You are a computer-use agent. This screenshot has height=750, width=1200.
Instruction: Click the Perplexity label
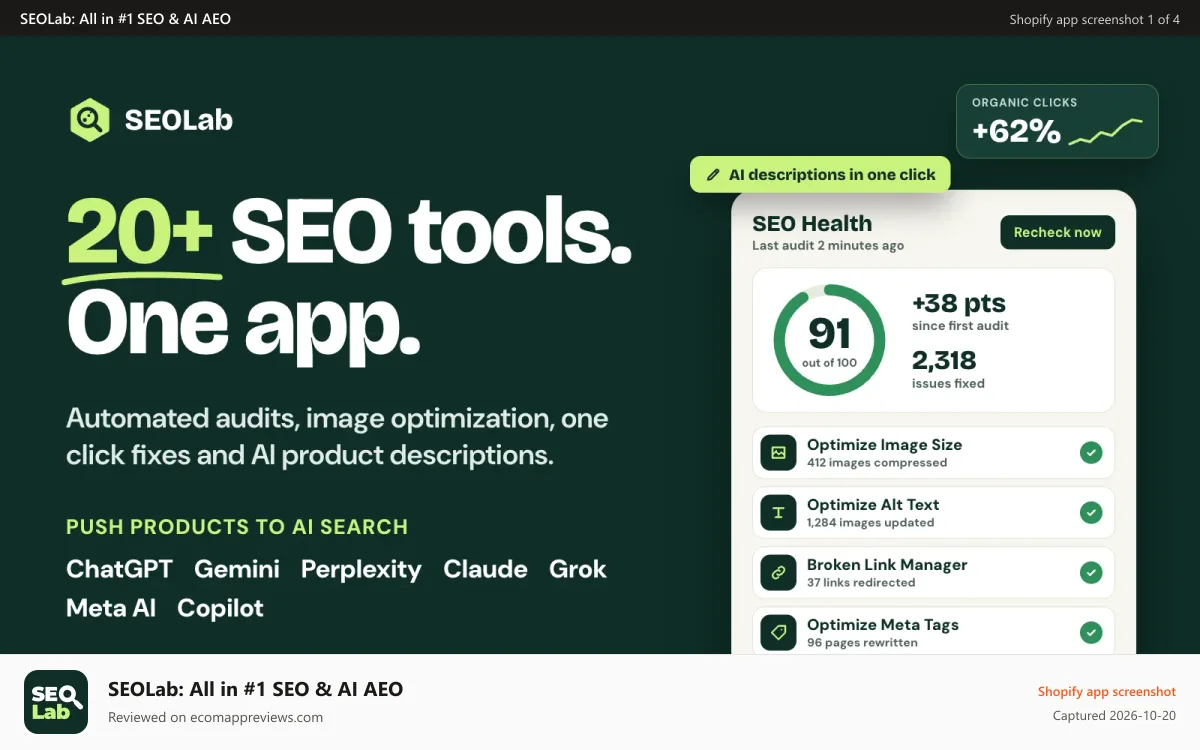pyautogui.click(x=361, y=570)
